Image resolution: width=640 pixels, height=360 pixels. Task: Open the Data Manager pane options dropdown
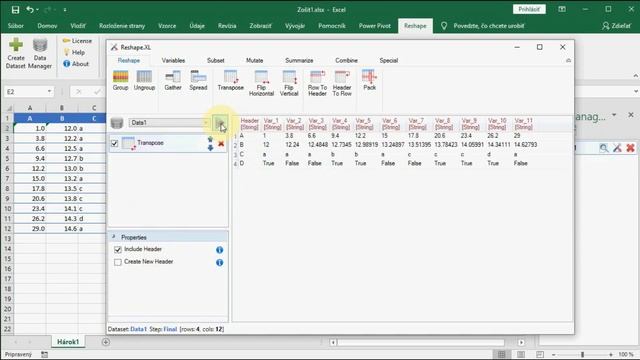pos(614,115)
